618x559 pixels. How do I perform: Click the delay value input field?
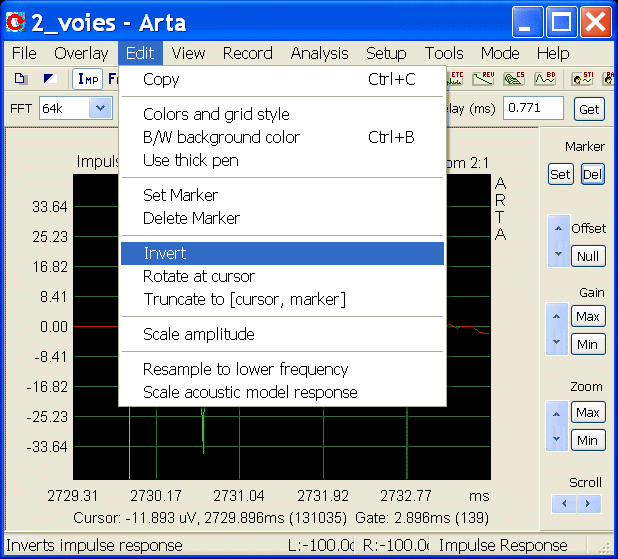(x=533, y=108)
